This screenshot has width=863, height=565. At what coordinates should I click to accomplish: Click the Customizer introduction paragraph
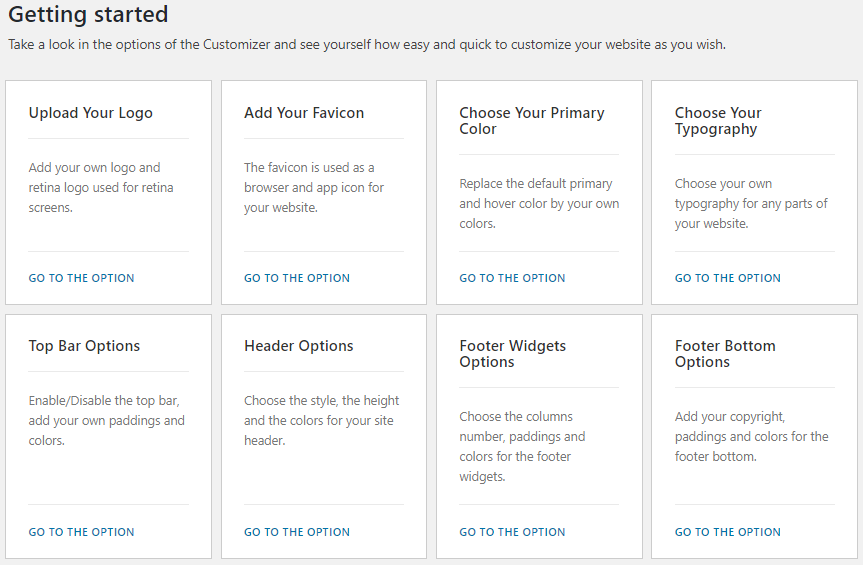click(x=367, y=45)
